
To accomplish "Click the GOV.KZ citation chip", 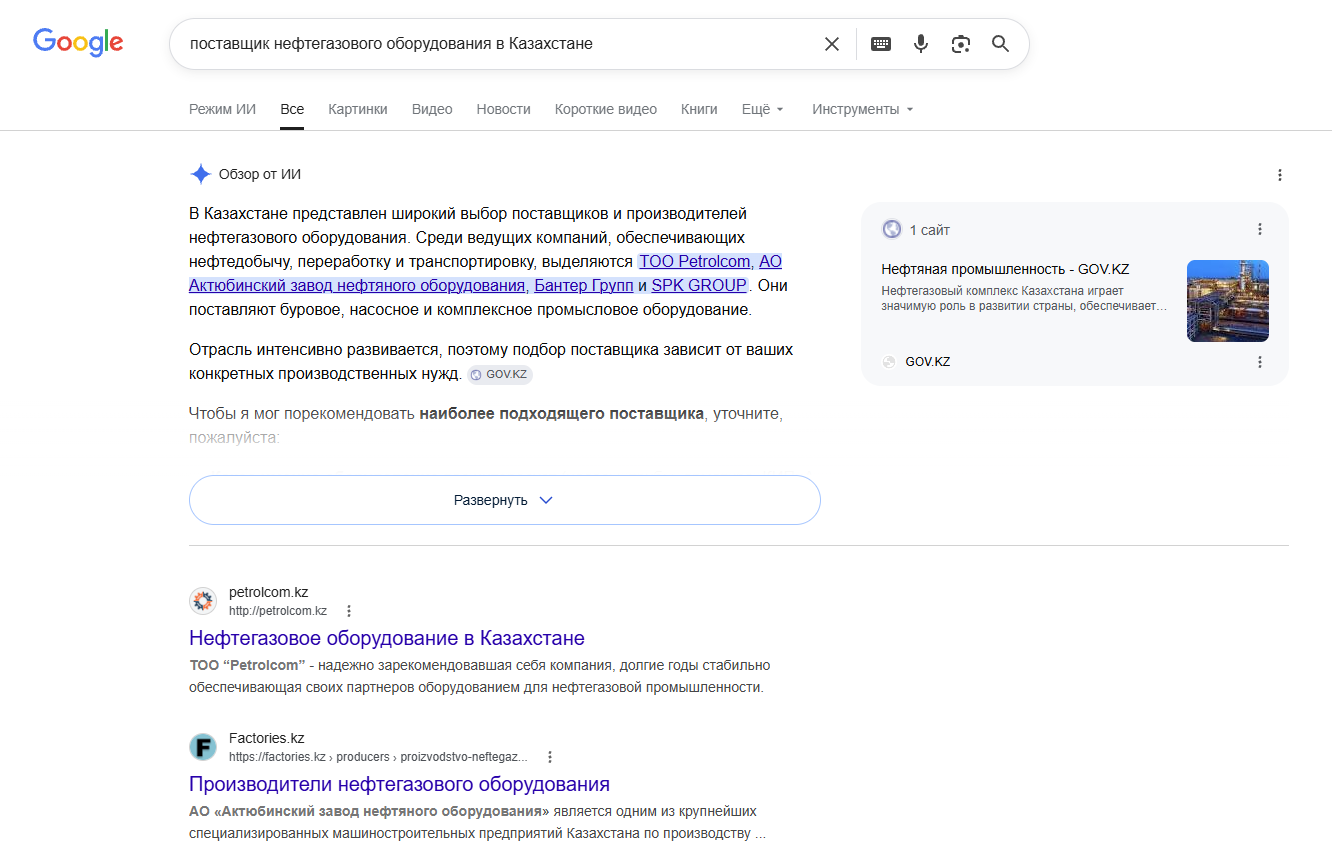I will (x=500, y=375).
